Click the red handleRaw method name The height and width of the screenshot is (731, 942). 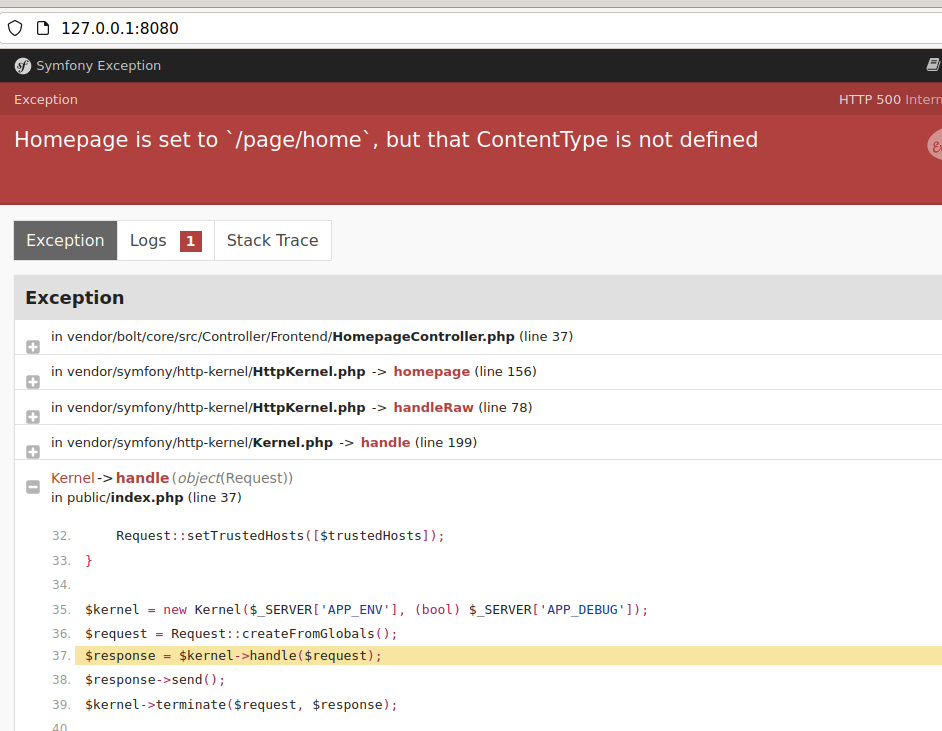(433, 407)
